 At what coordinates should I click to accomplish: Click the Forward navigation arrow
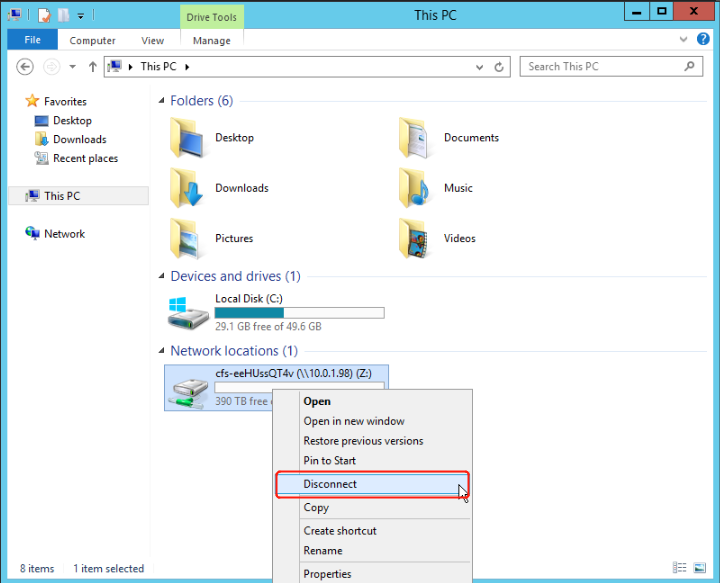(x=51, y=67)
